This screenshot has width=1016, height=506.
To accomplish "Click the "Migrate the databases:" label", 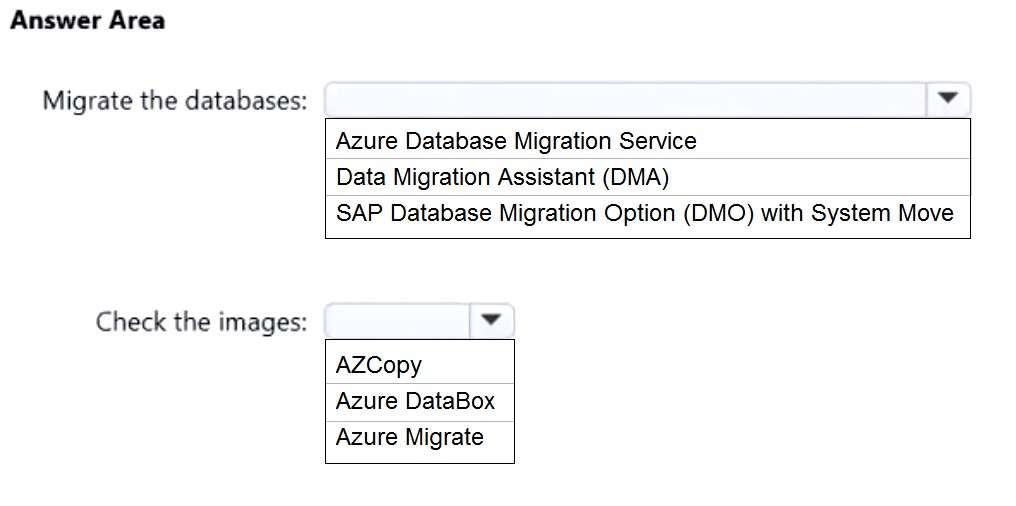I will pos(175,101).
